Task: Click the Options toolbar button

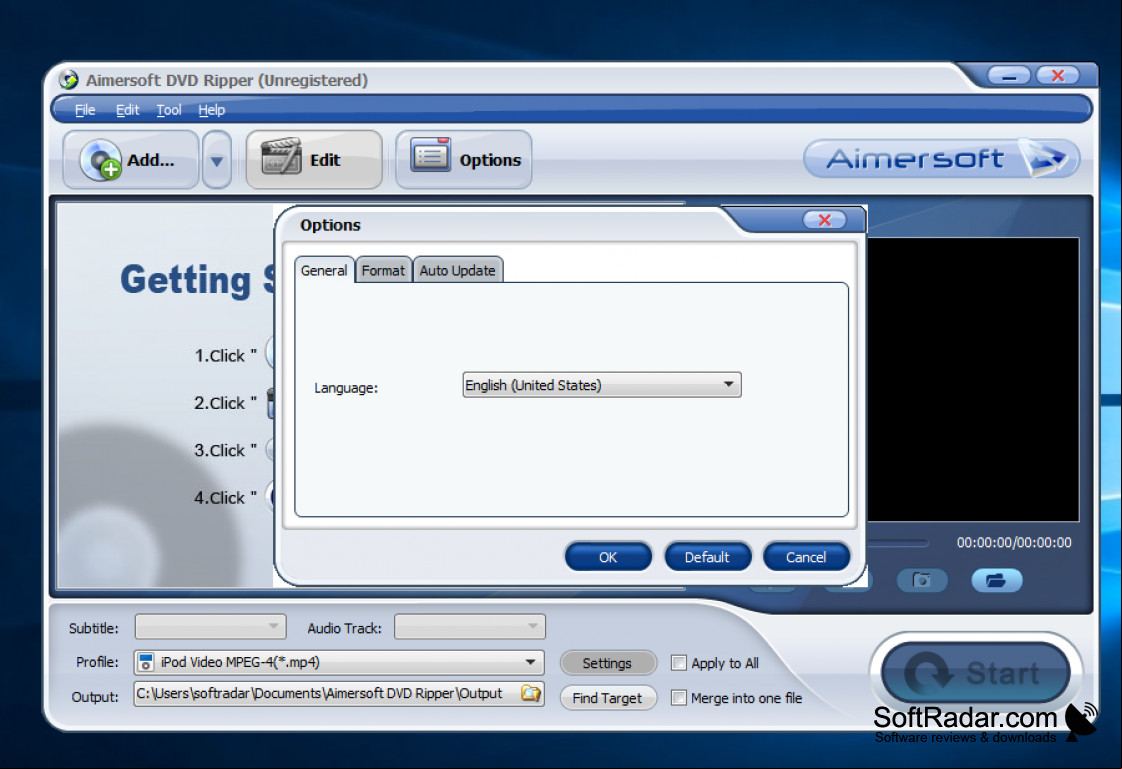Action: point(464,160)
